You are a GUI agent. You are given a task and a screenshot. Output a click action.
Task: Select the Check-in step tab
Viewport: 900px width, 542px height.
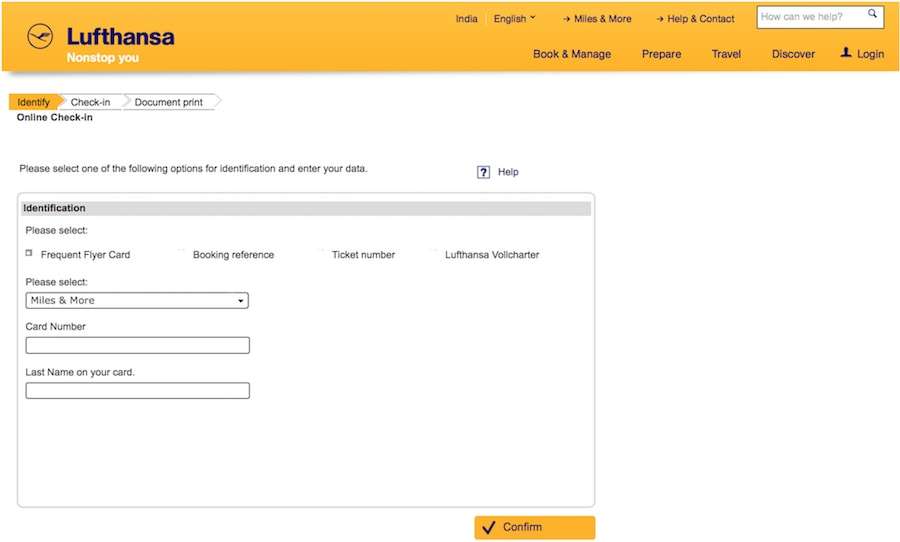[91, 102]
